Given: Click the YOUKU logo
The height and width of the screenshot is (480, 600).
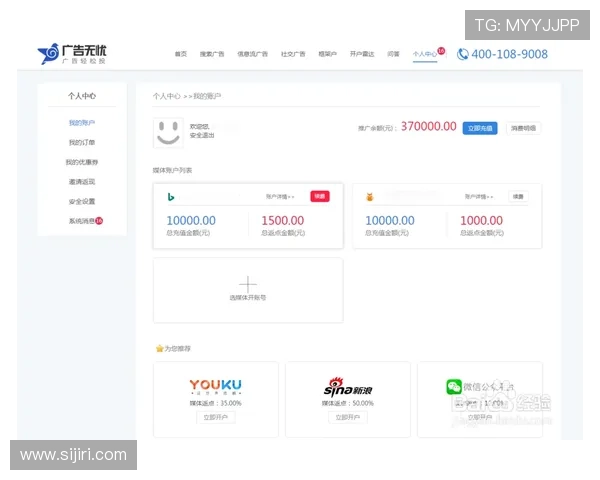Looking at the screenshot, I should (x=215, y=387).
